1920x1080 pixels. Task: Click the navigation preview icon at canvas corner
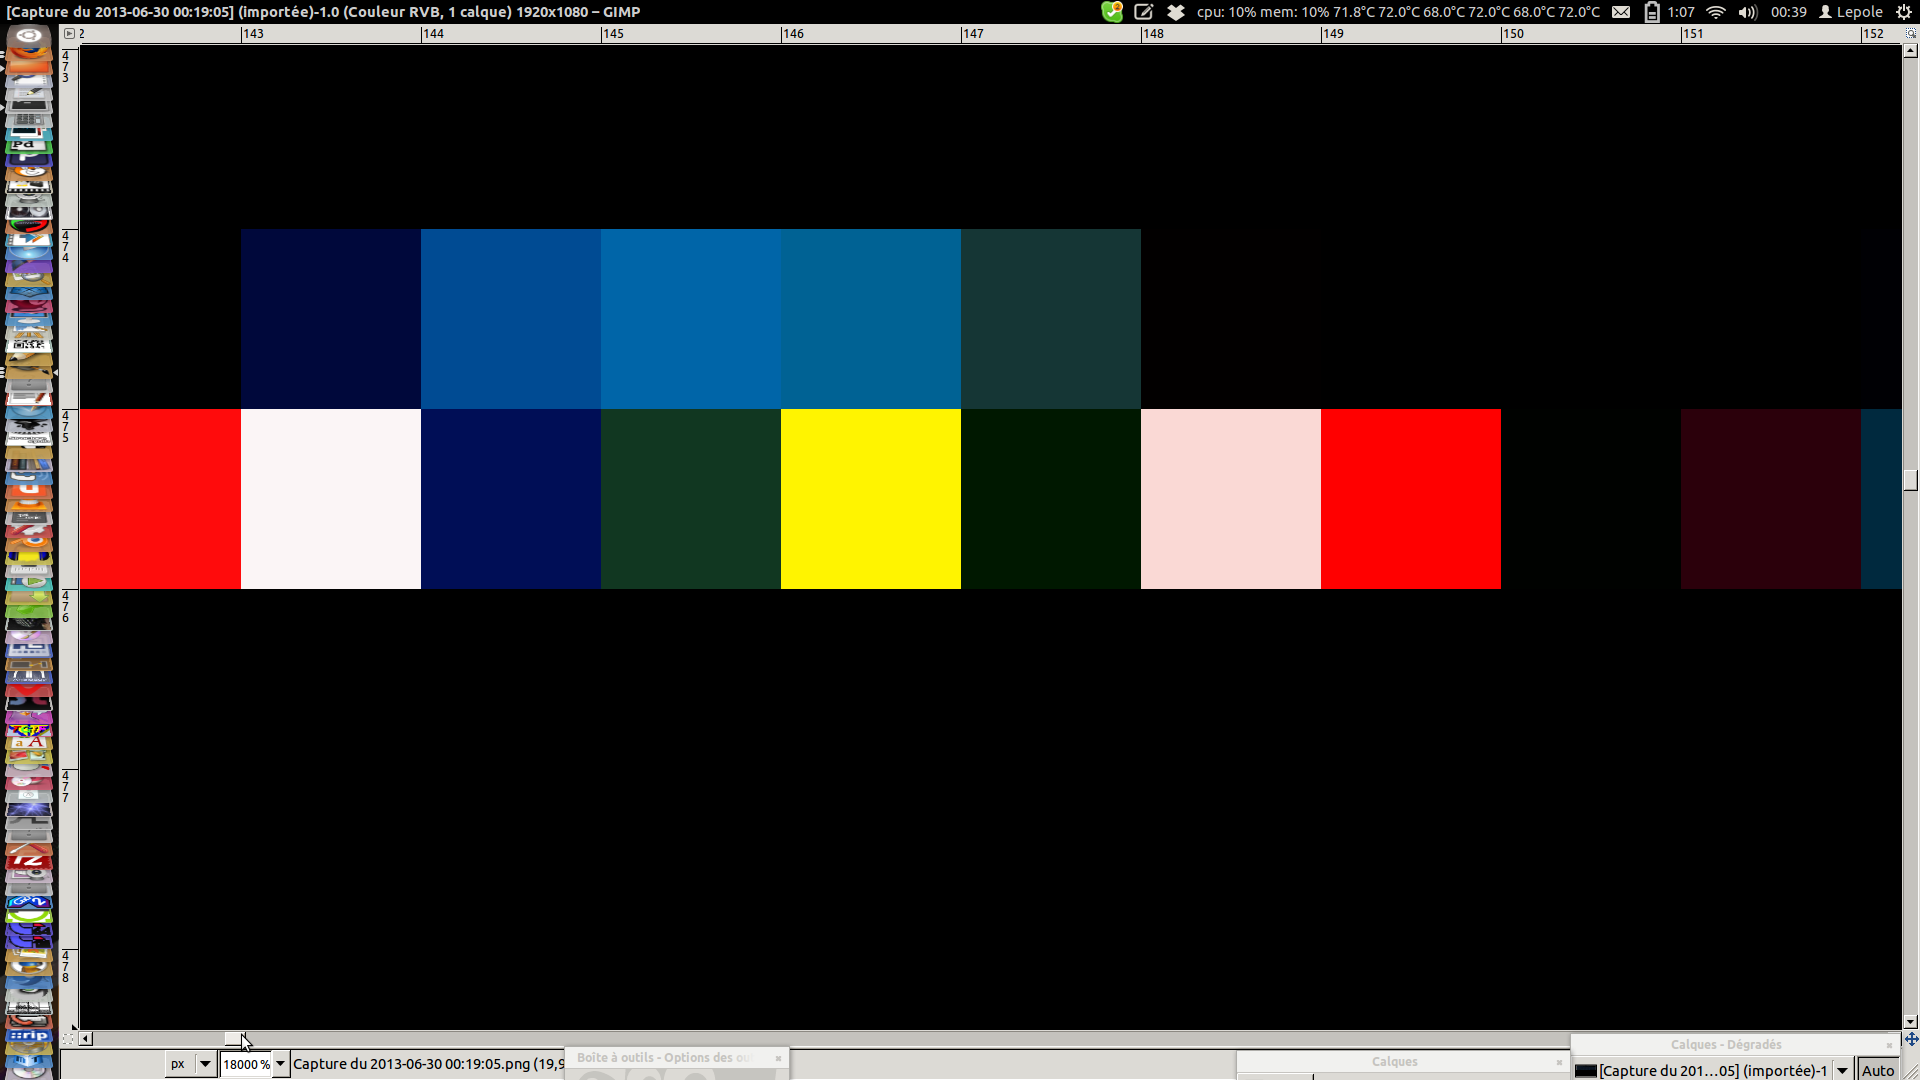(x=1911, y=1039)
